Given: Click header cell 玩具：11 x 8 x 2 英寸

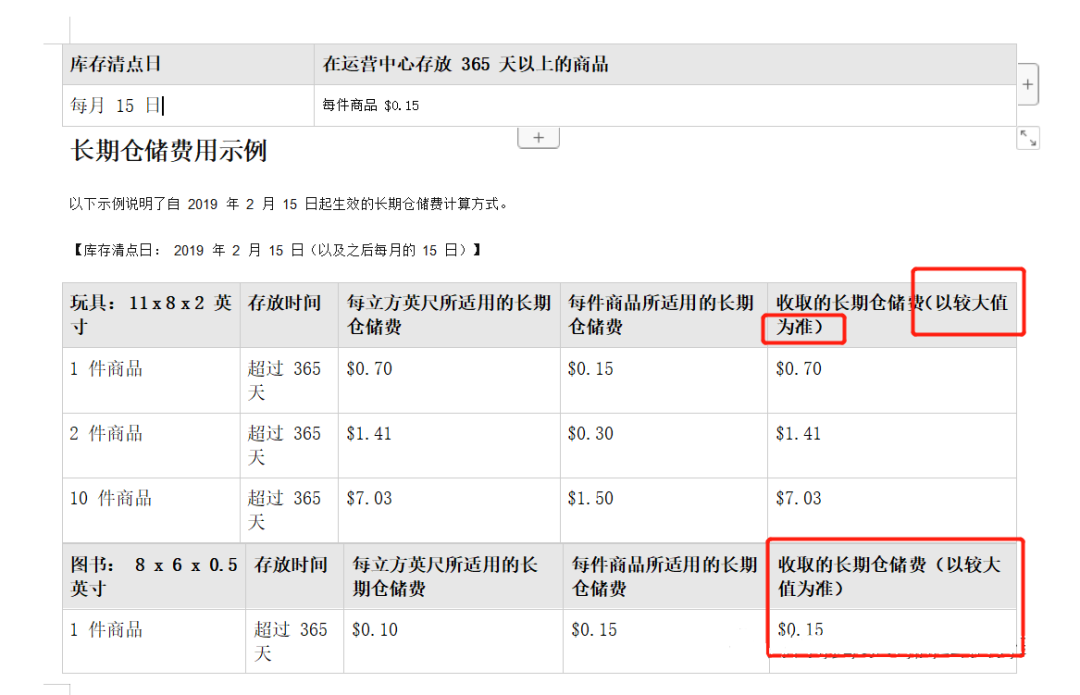Looking at the screenshot, I should point(151,315).
